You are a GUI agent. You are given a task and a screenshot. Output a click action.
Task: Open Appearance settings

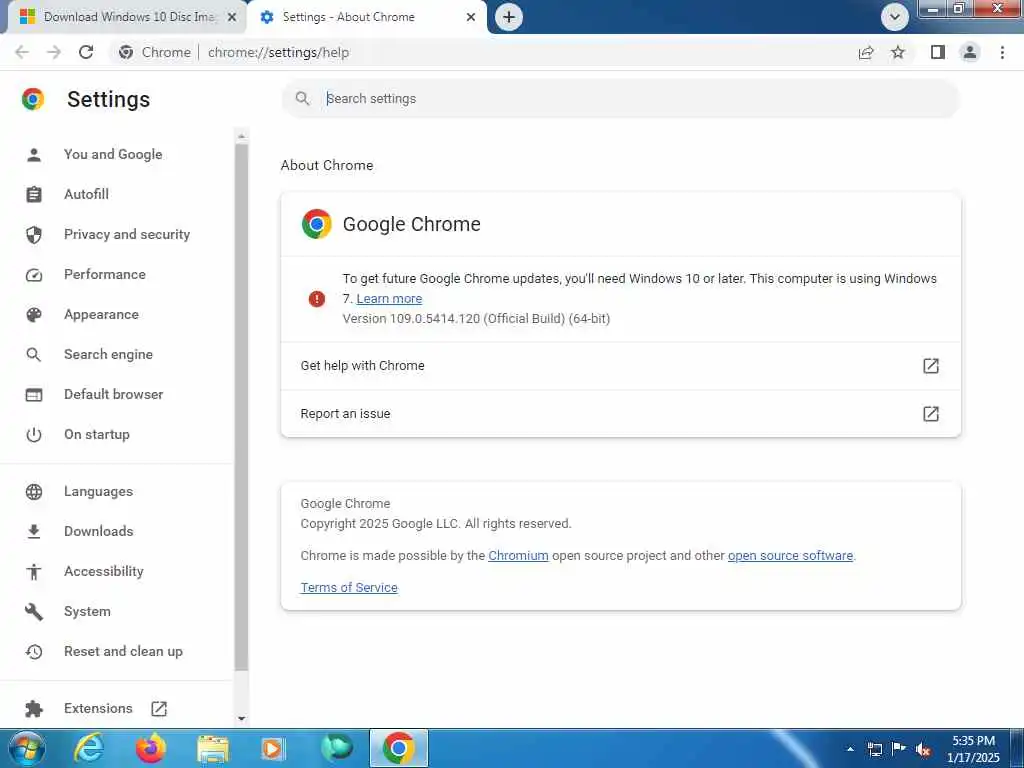[101, 314]
